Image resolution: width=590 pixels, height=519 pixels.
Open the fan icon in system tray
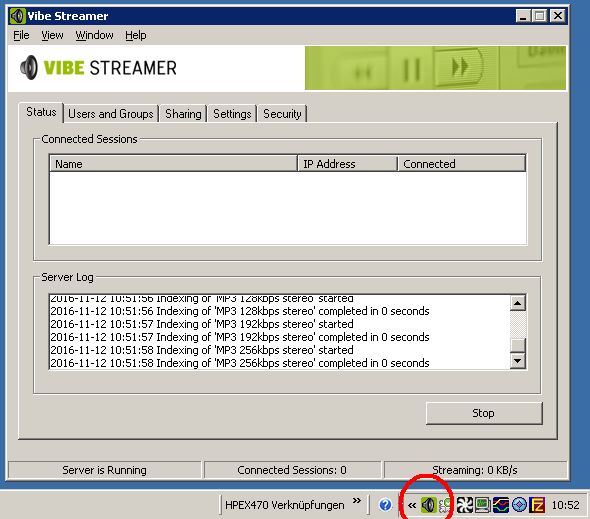(464, 505)
